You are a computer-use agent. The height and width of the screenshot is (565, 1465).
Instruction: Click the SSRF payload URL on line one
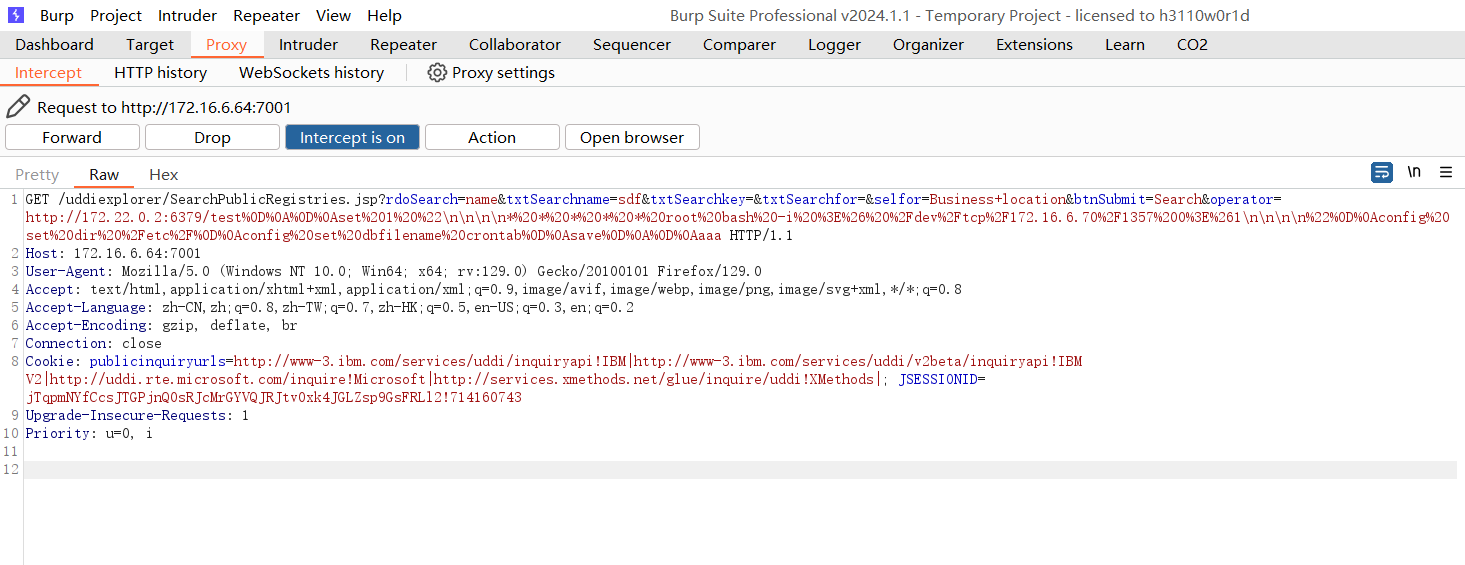click(738, 217)
